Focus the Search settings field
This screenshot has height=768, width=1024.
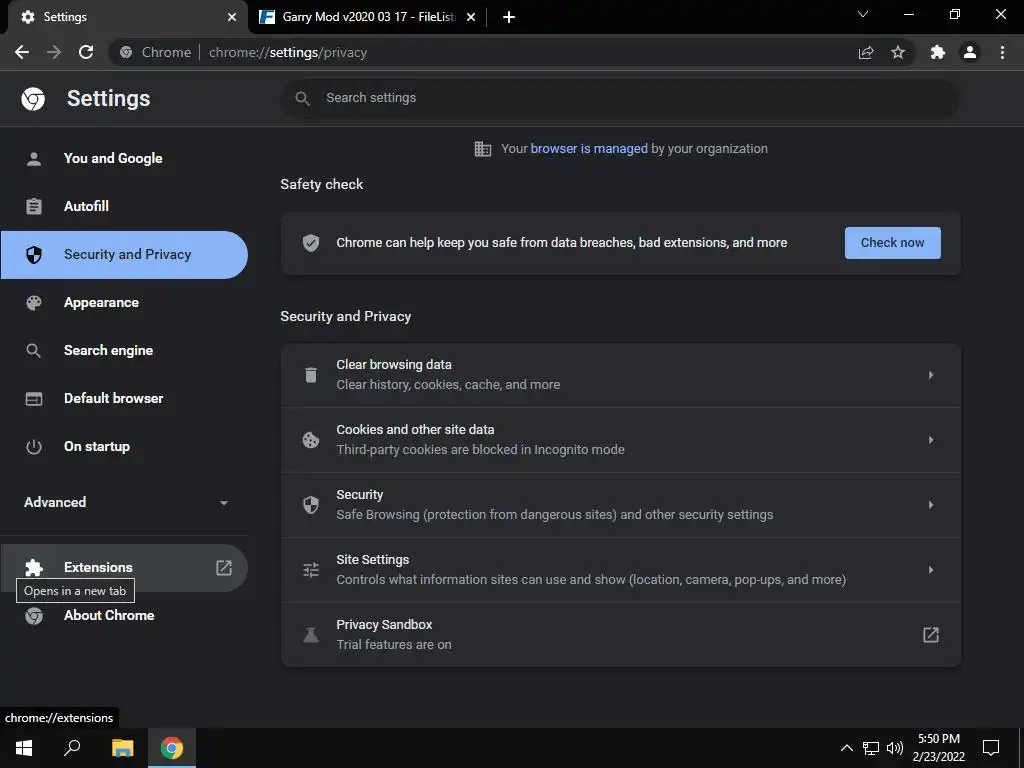pyautogui.click(x=620, y=98)
